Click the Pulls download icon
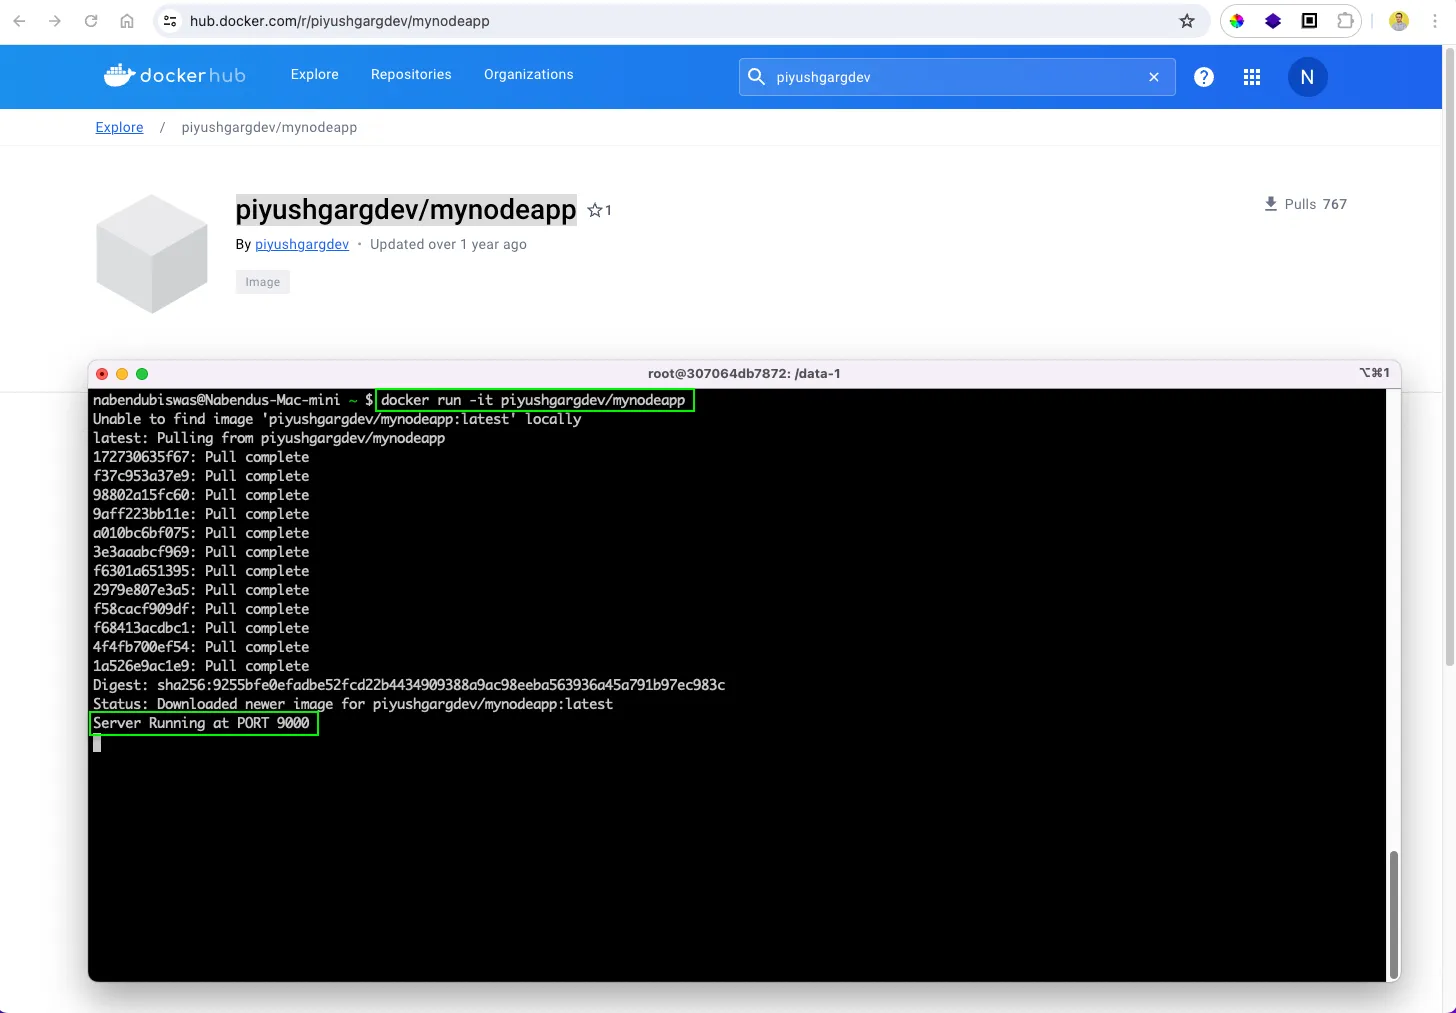 tap(1271, 204)
